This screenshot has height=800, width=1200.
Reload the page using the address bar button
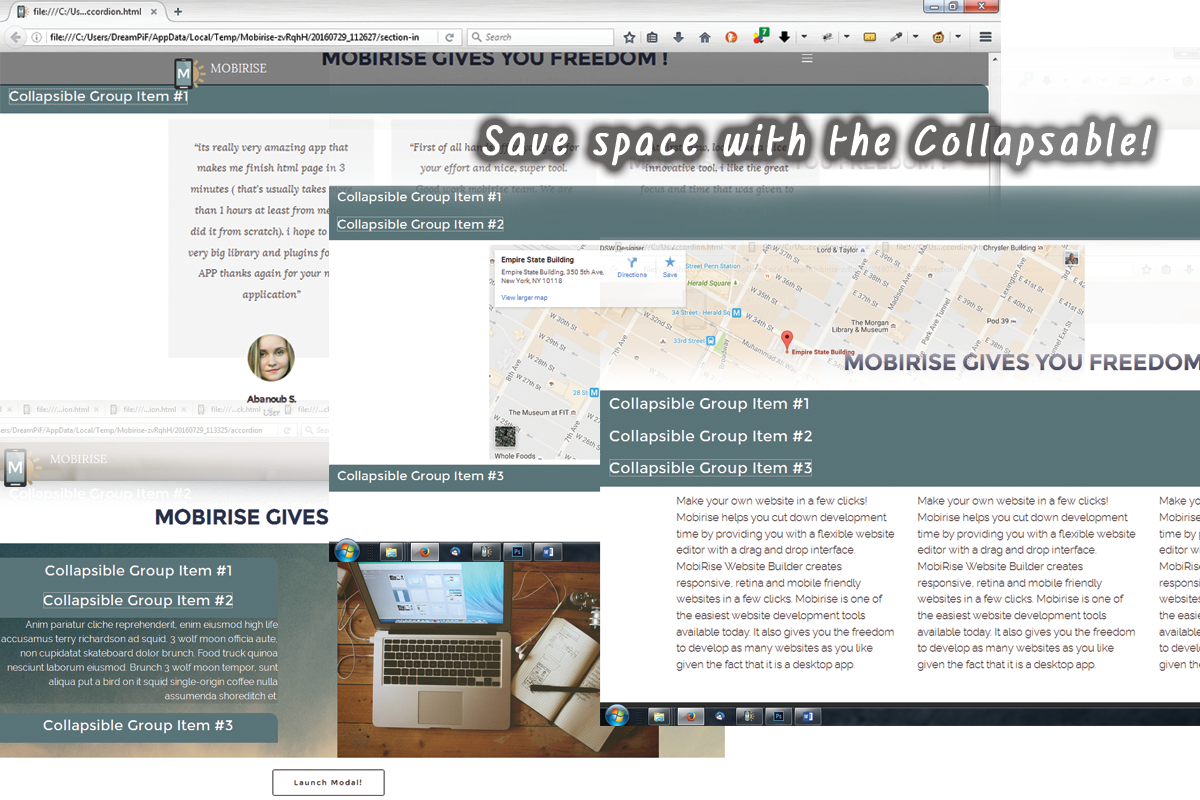(x=450, y=37)
